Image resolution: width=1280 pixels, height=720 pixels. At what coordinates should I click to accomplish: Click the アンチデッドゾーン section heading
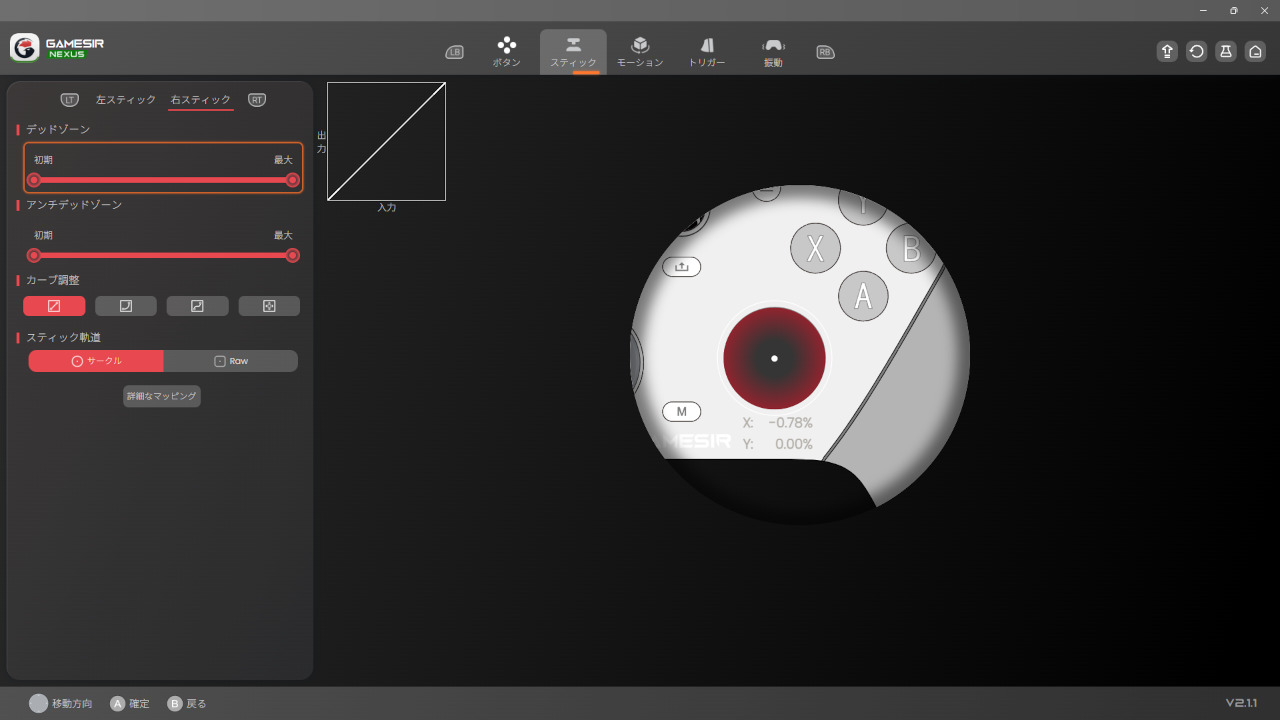pyautogui.click(x=74, y=205)
